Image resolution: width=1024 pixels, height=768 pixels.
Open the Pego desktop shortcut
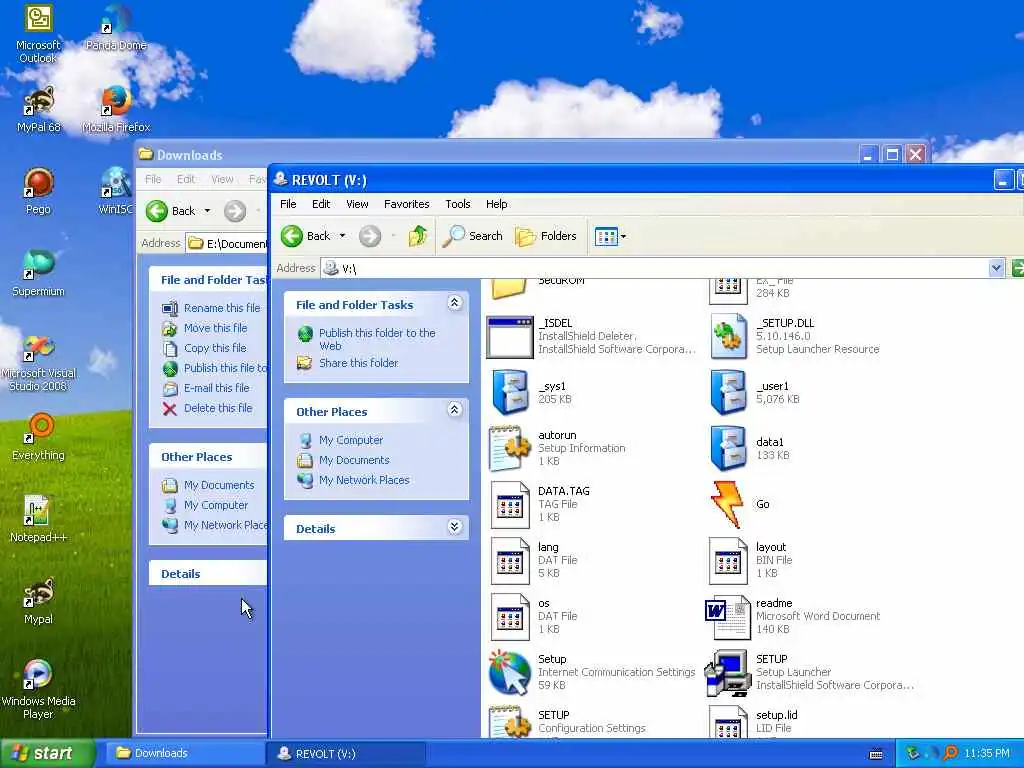pyautogui.click(x=38, y=191)
